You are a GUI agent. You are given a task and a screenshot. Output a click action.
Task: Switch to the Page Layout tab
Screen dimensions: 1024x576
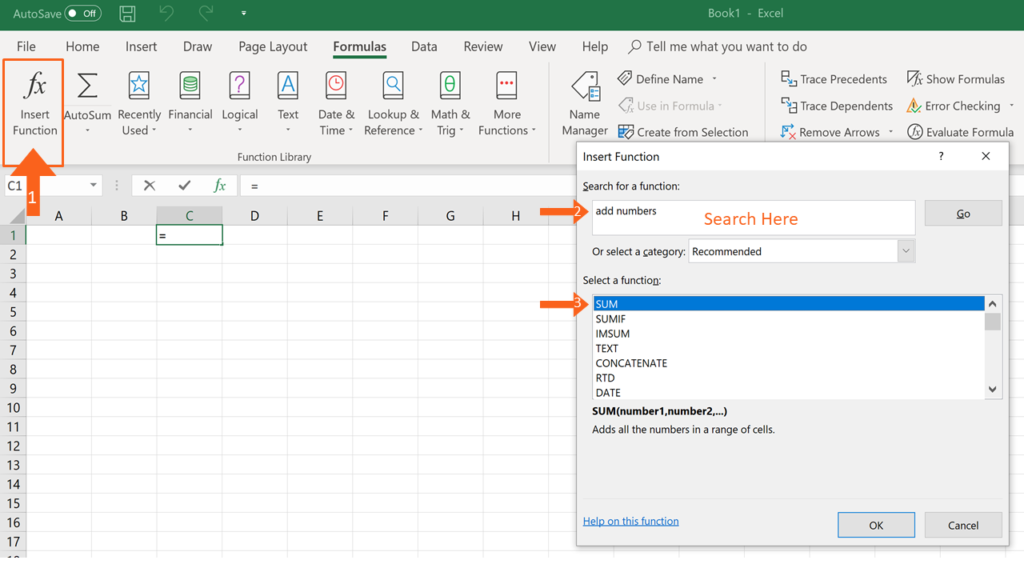coord(272,46)
